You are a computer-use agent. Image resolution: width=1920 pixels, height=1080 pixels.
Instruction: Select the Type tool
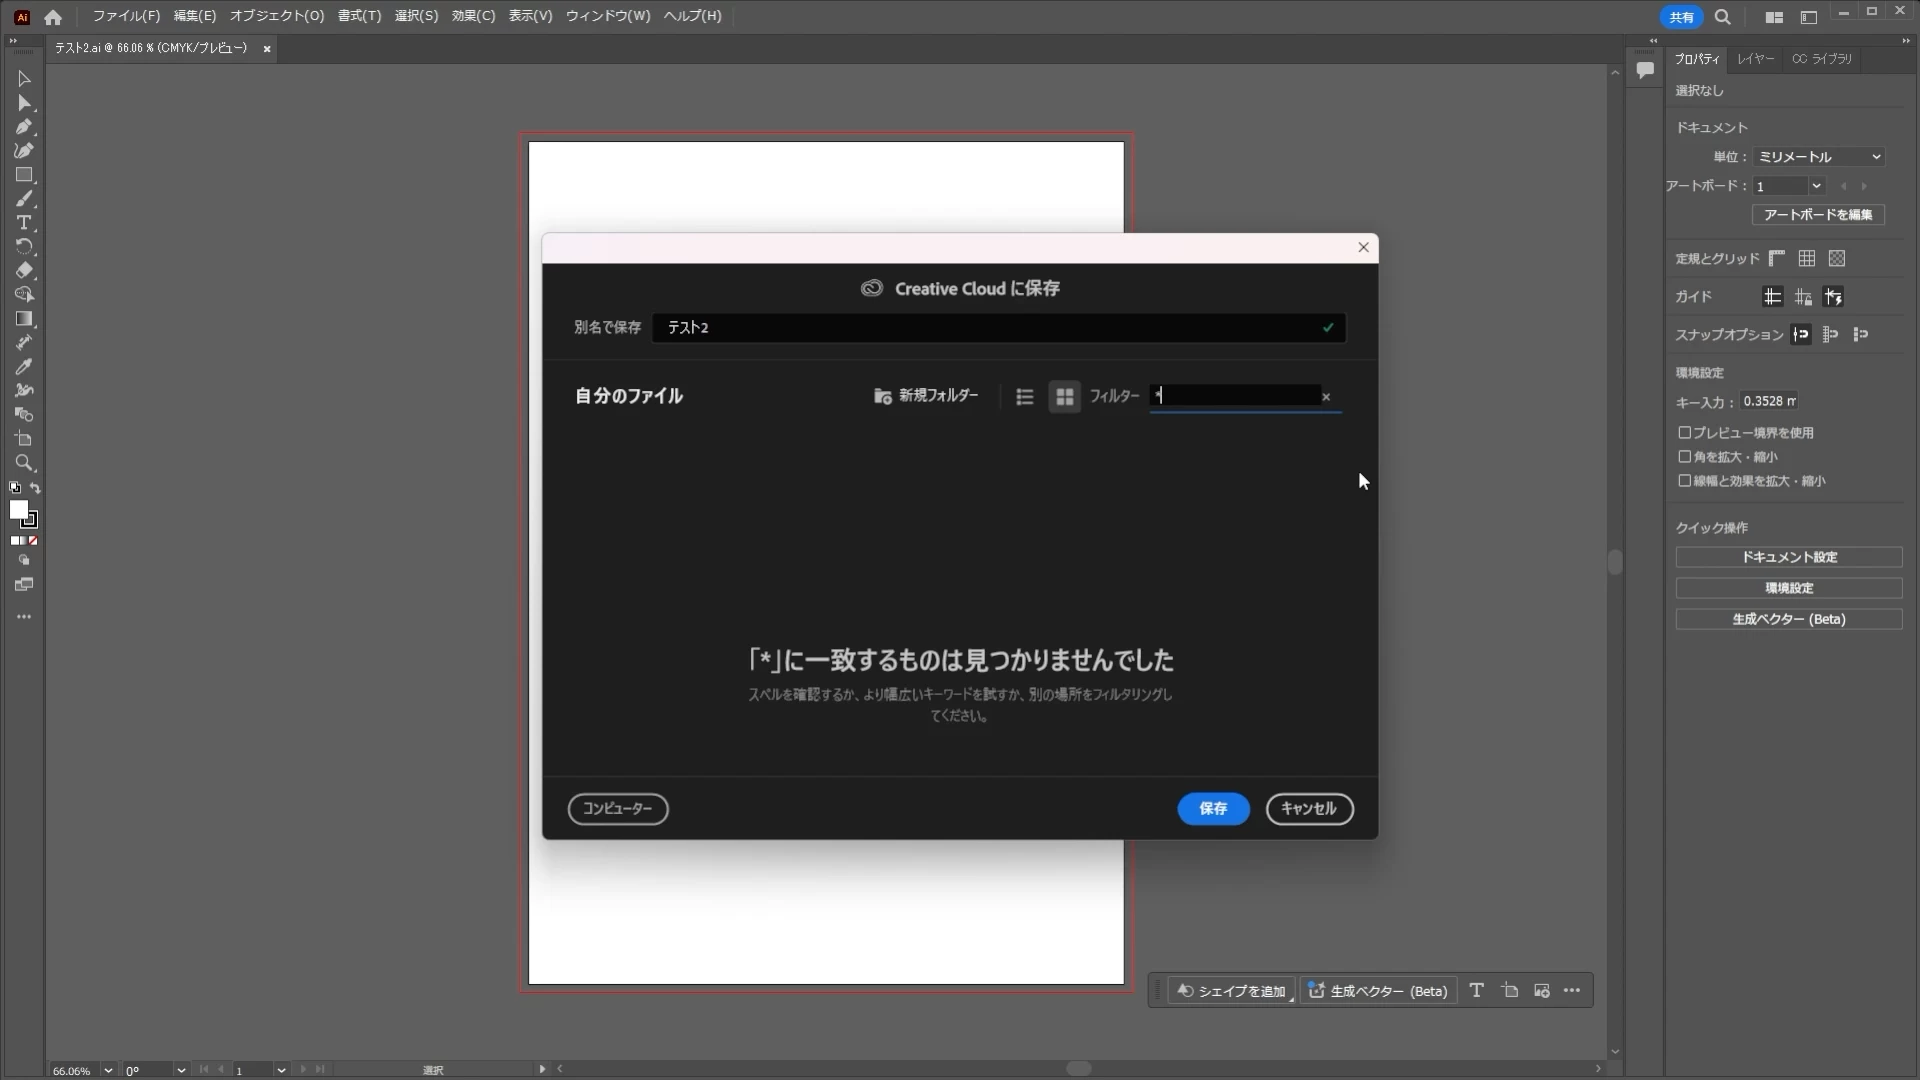click(x=24, y=223)
